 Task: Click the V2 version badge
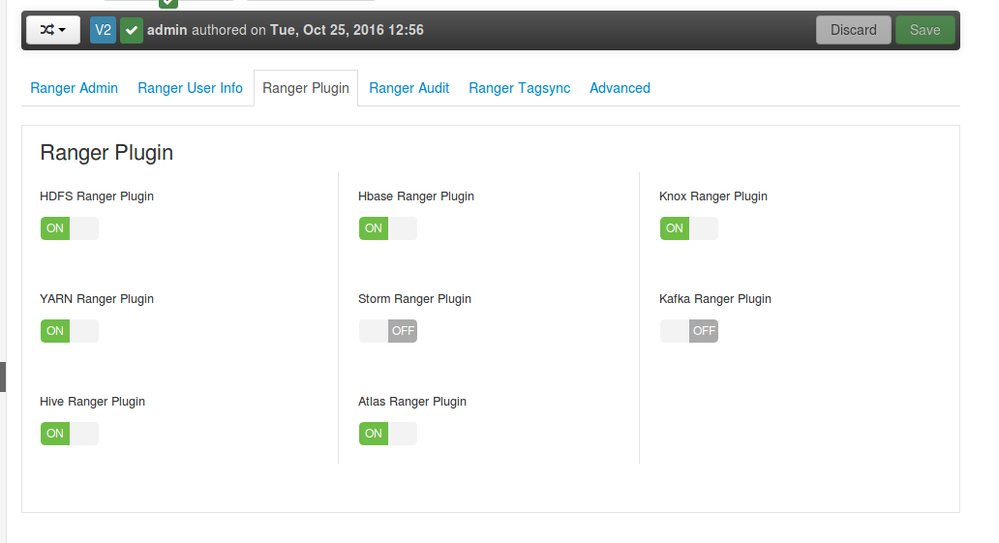103,30
